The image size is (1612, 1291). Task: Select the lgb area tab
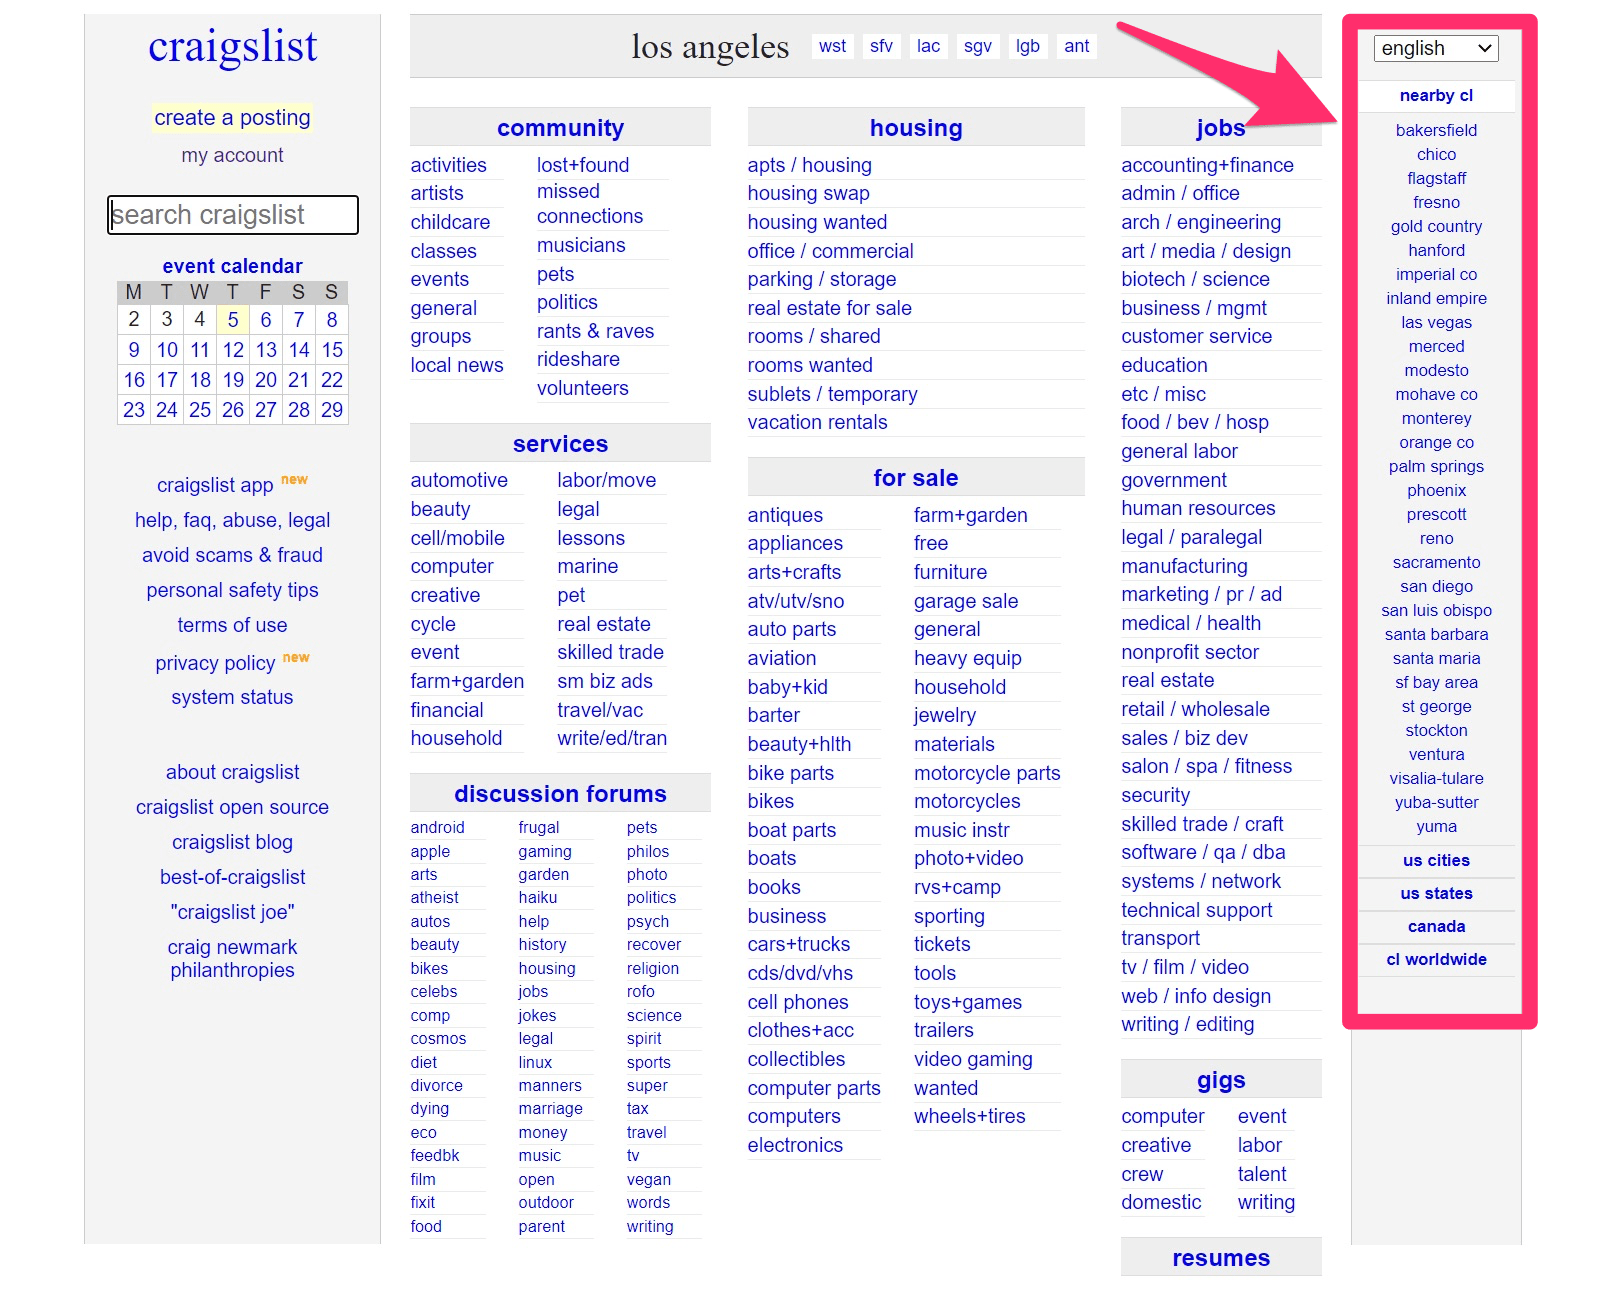coord(1028,46)
